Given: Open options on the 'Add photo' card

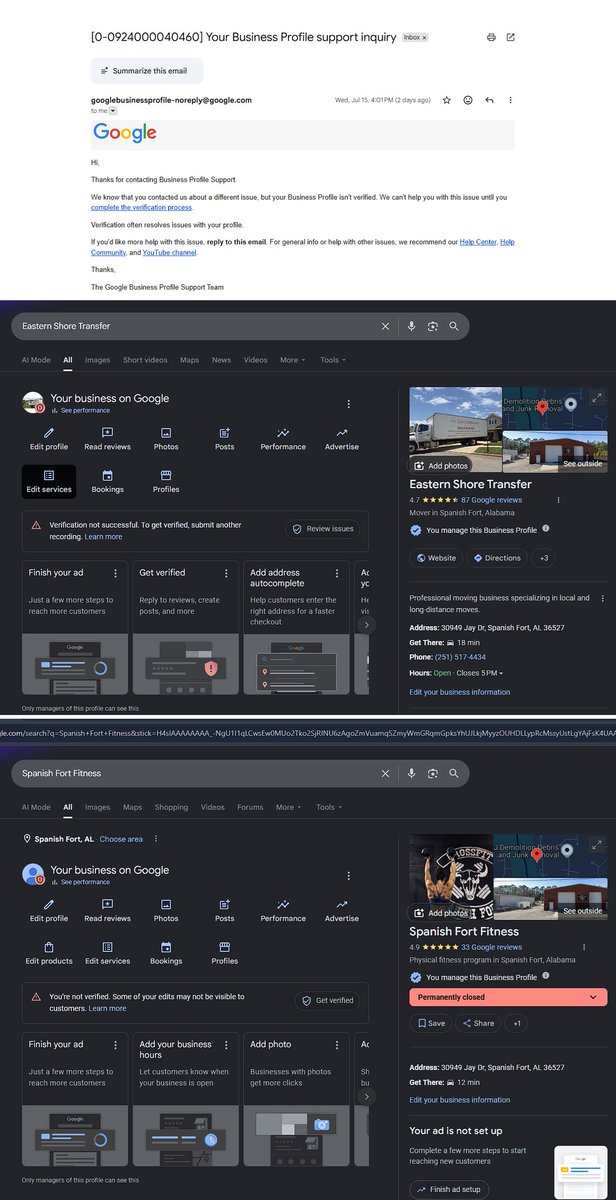Looking at the screenshot, I should 335,1044.
